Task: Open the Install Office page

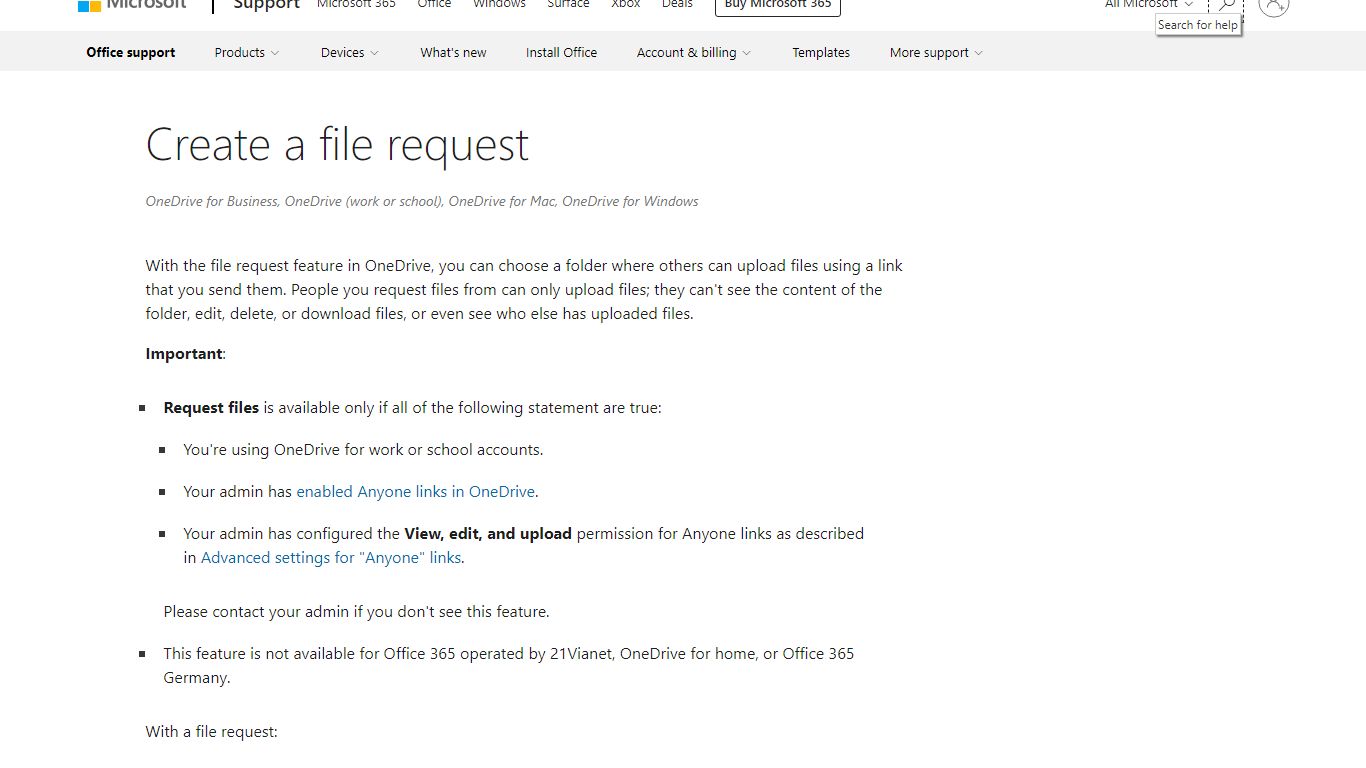Action: 561,52
